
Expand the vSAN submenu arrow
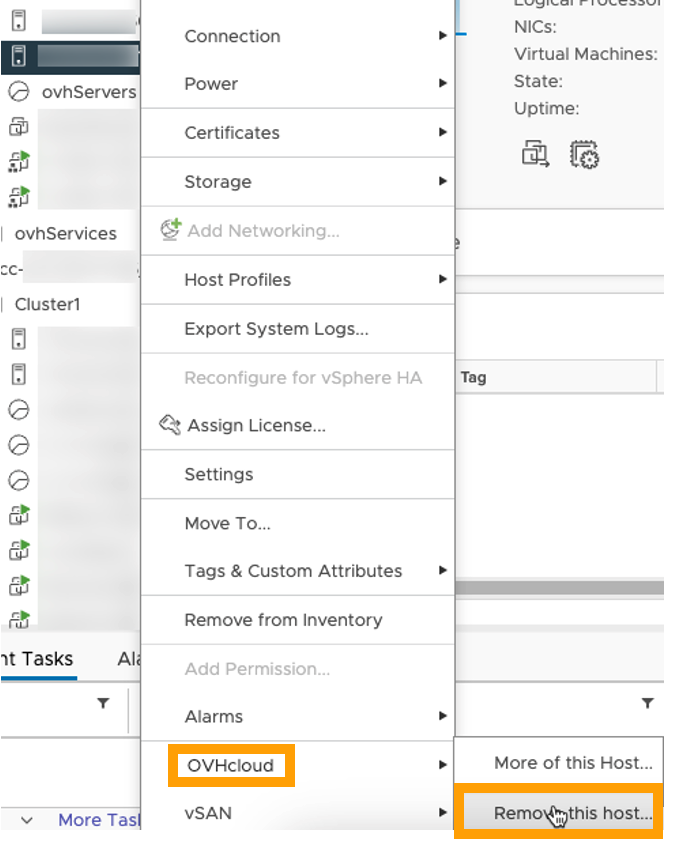click(443, 813)
